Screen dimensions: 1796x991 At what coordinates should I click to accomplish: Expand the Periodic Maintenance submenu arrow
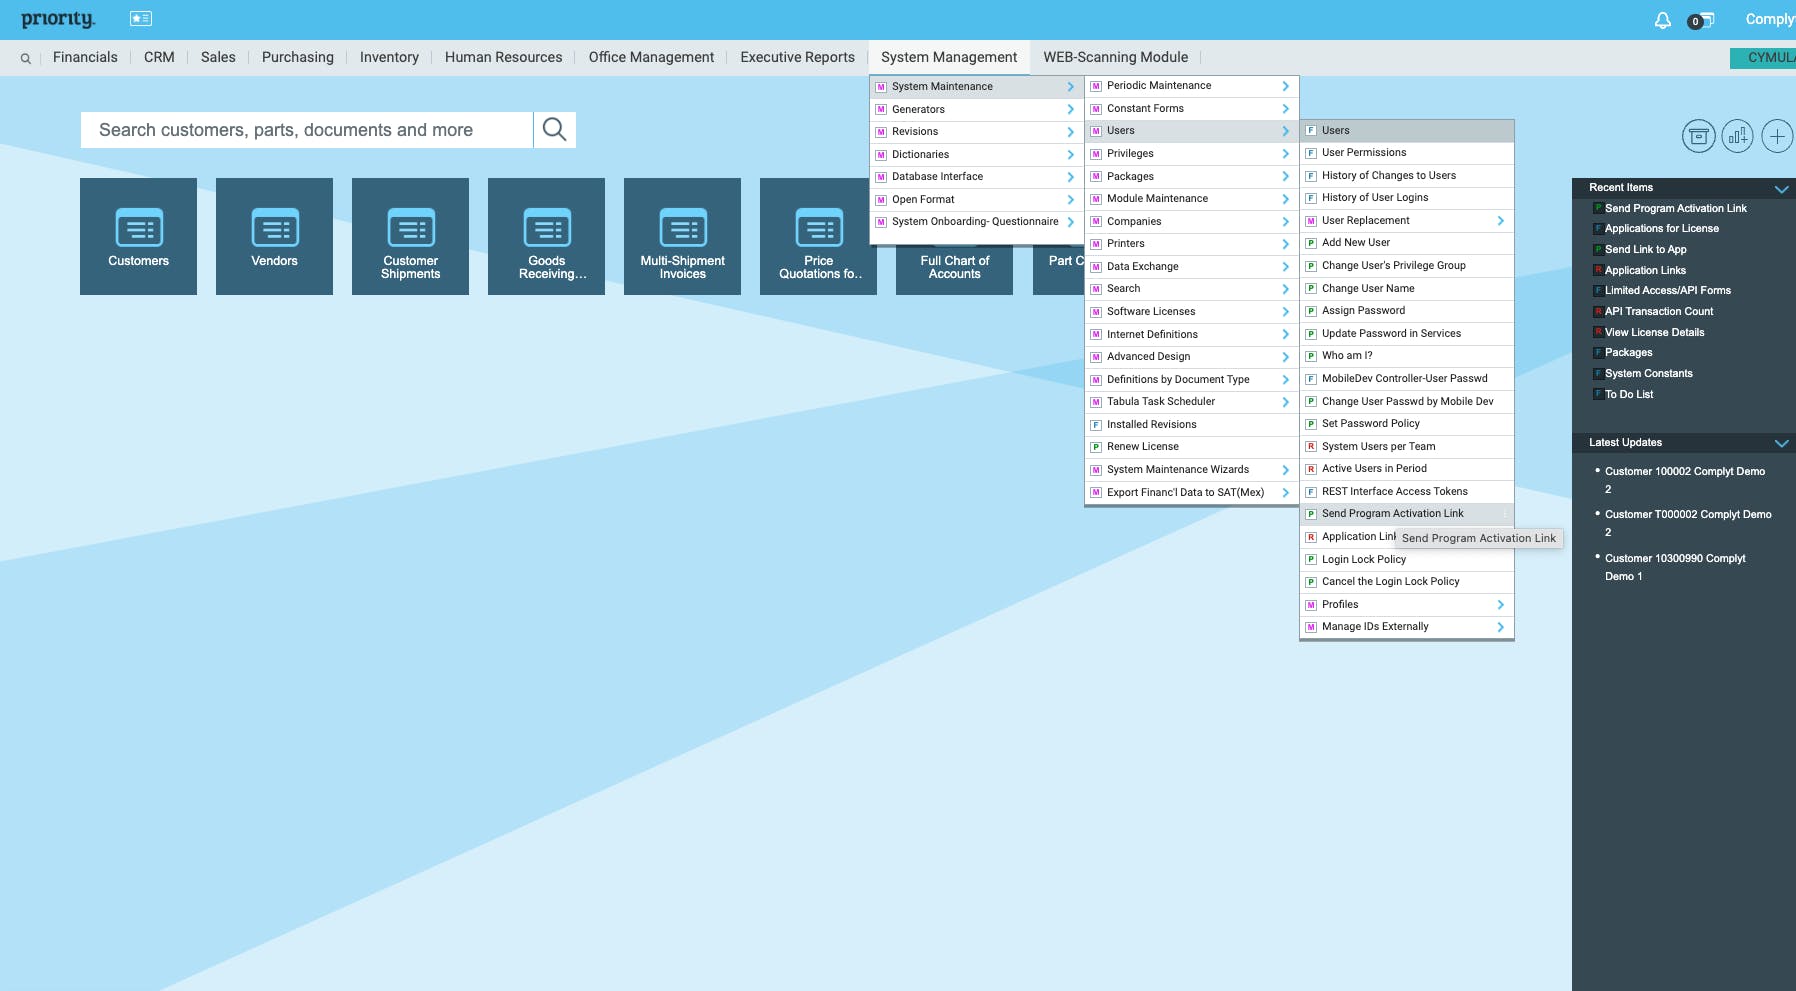pos(1285,86)
